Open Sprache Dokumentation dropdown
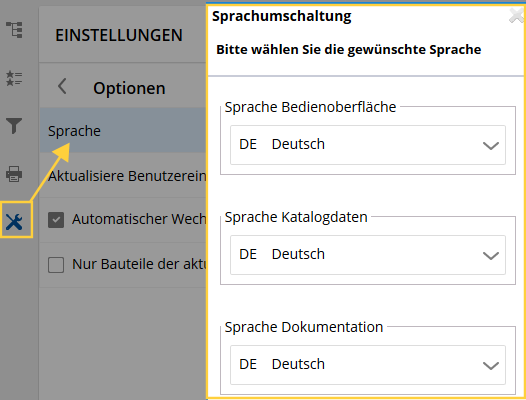 (x=368, y=365)
